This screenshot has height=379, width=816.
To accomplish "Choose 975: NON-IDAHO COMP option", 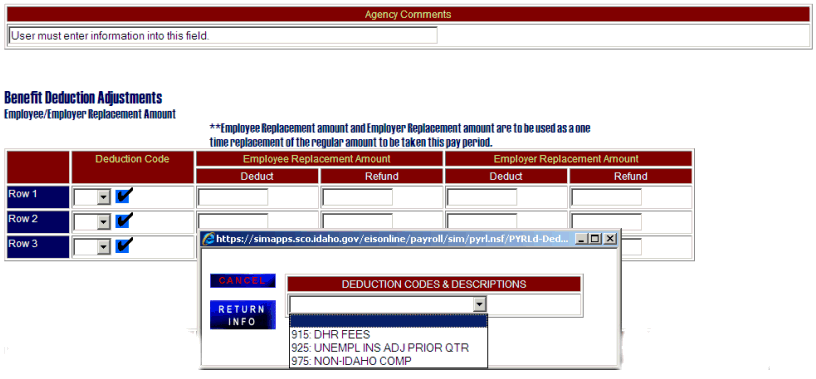I will click(388, 361).
